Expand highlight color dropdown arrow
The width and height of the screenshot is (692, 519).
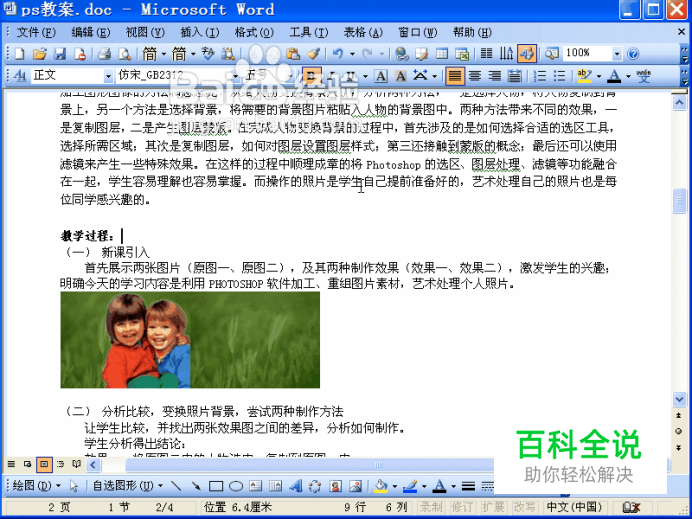(x=598, y=76)
